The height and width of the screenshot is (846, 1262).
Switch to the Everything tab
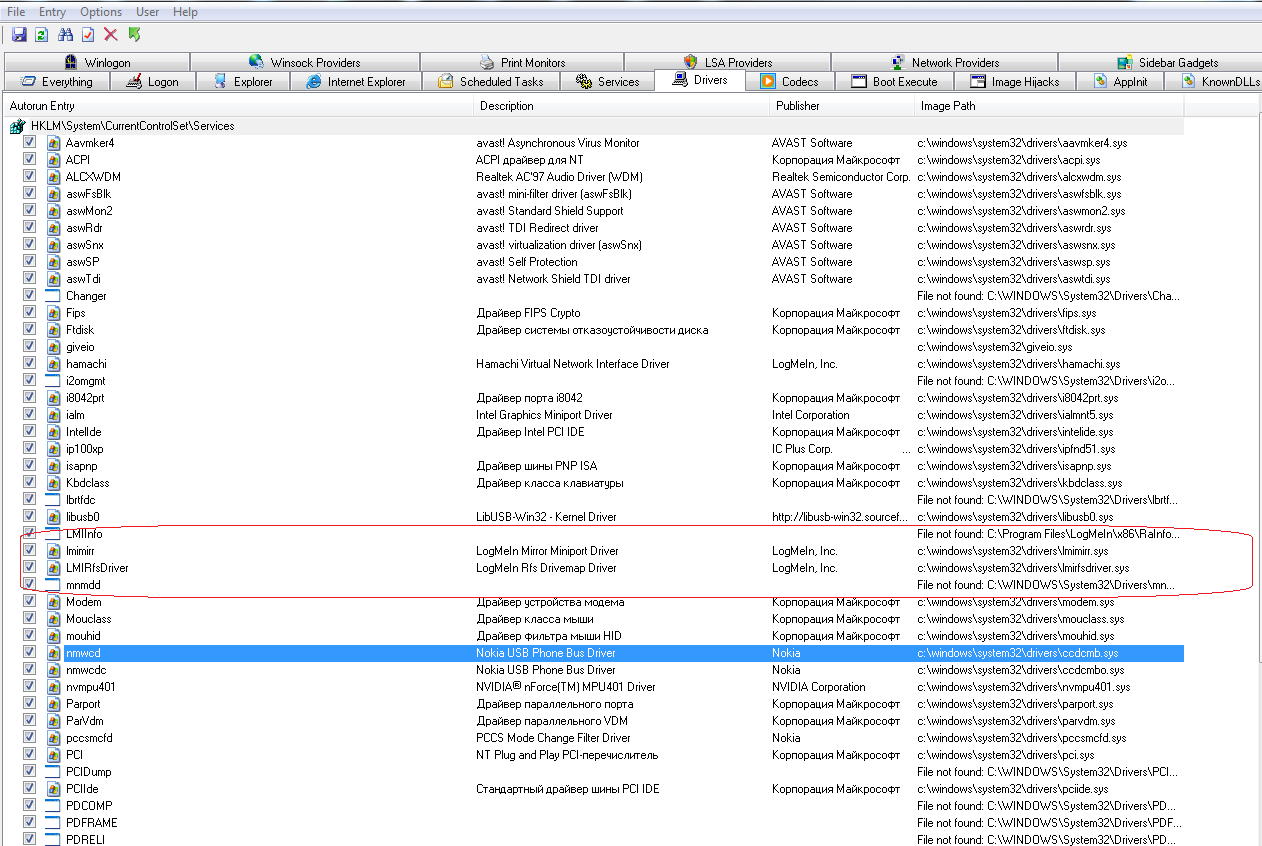pyautogui.click(x=57, y=82)
